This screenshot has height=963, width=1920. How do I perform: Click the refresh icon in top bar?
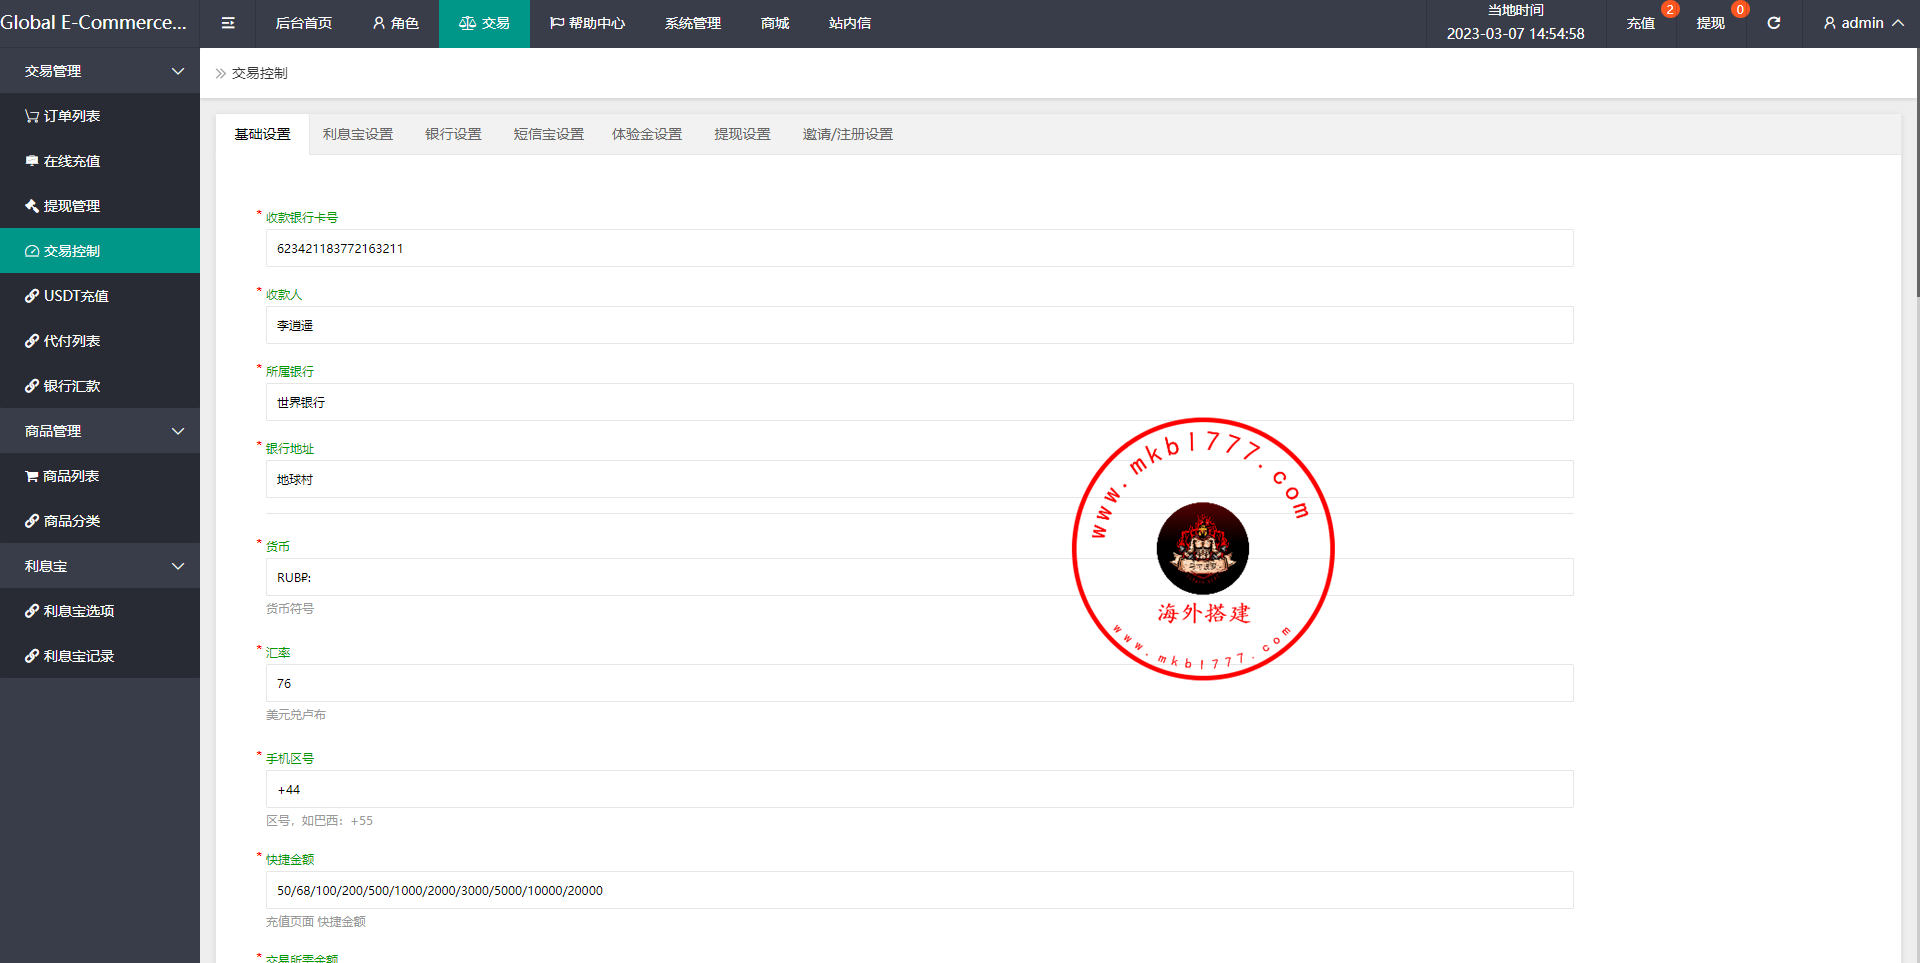[1774, 23]
